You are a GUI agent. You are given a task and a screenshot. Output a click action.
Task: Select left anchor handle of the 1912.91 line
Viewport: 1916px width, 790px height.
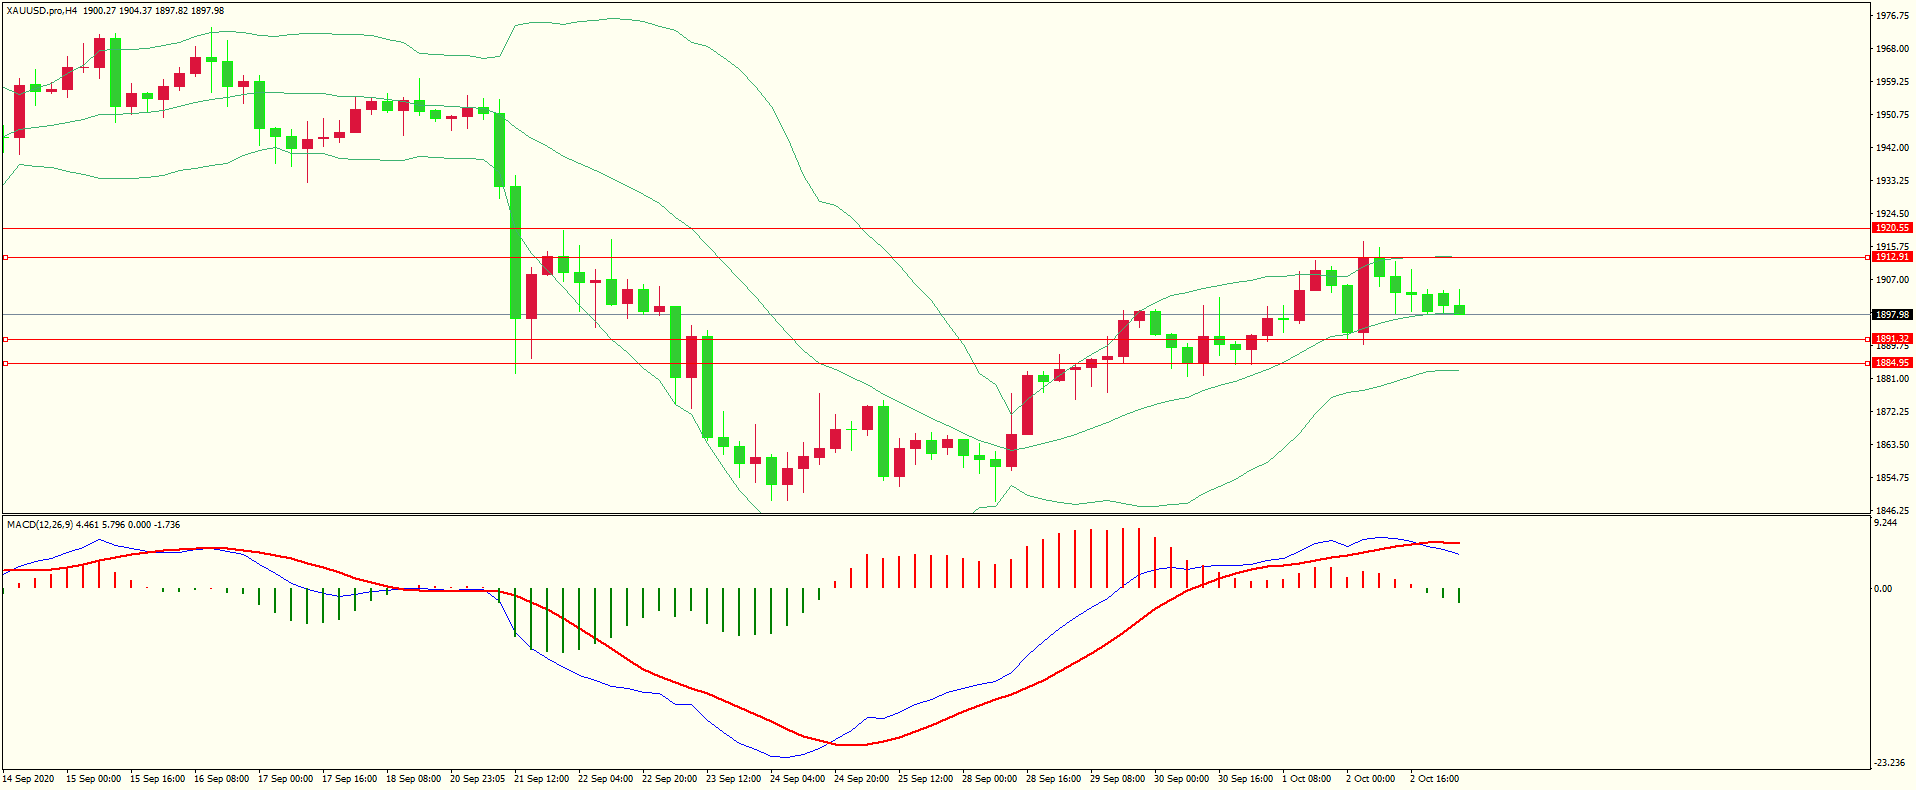tap(5, 257)
